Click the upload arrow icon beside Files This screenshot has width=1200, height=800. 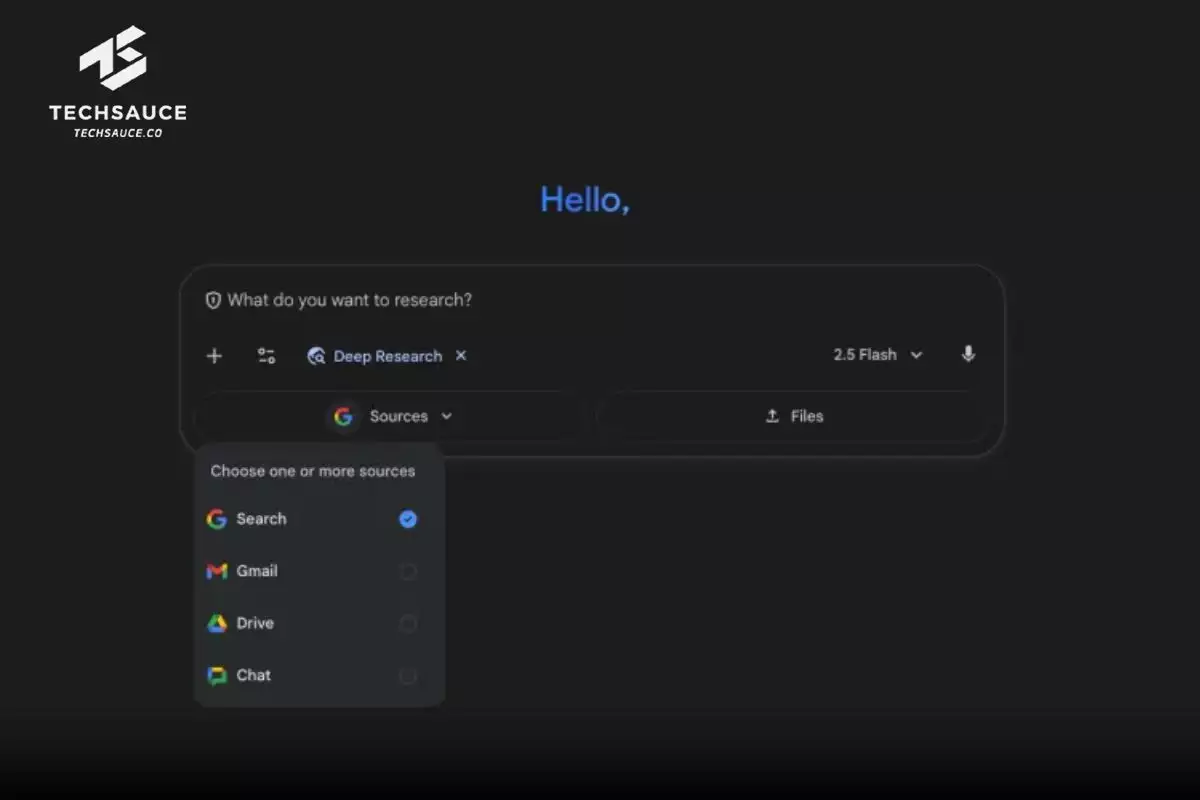[772, 416]
